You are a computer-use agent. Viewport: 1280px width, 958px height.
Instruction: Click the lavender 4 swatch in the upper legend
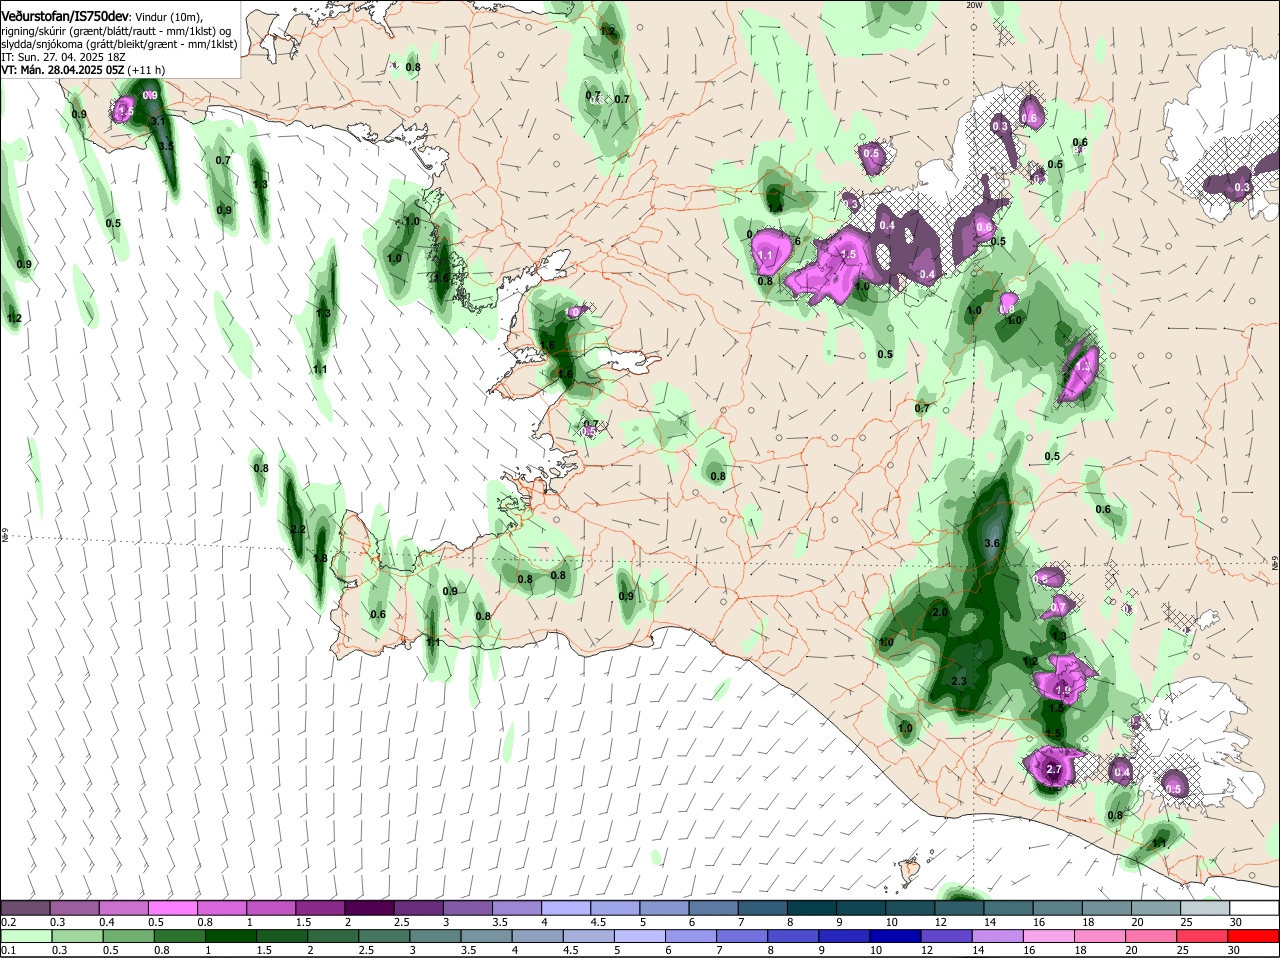click(x=567, y=908)
